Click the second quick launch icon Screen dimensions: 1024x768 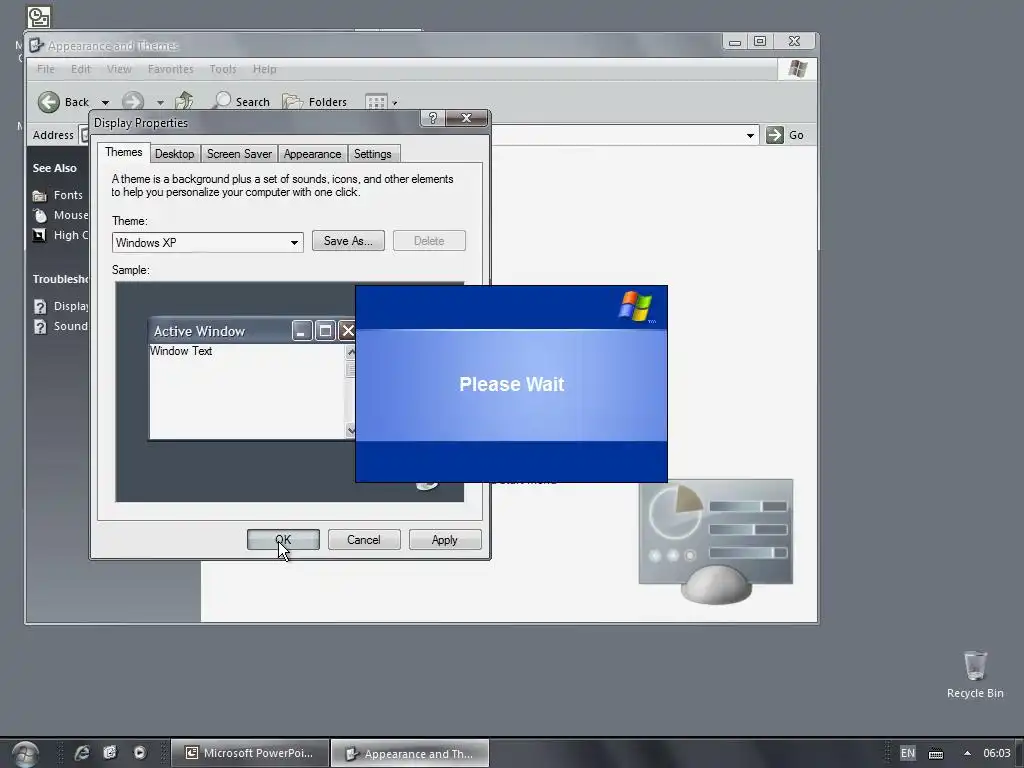110,753
